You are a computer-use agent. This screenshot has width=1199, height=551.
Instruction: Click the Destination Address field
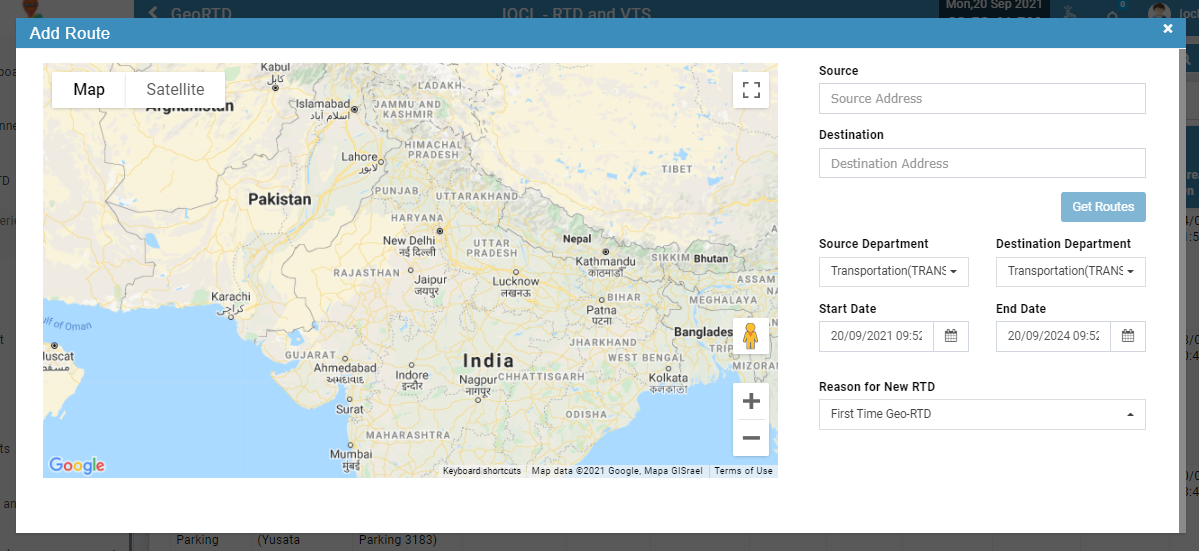point(982,164)
